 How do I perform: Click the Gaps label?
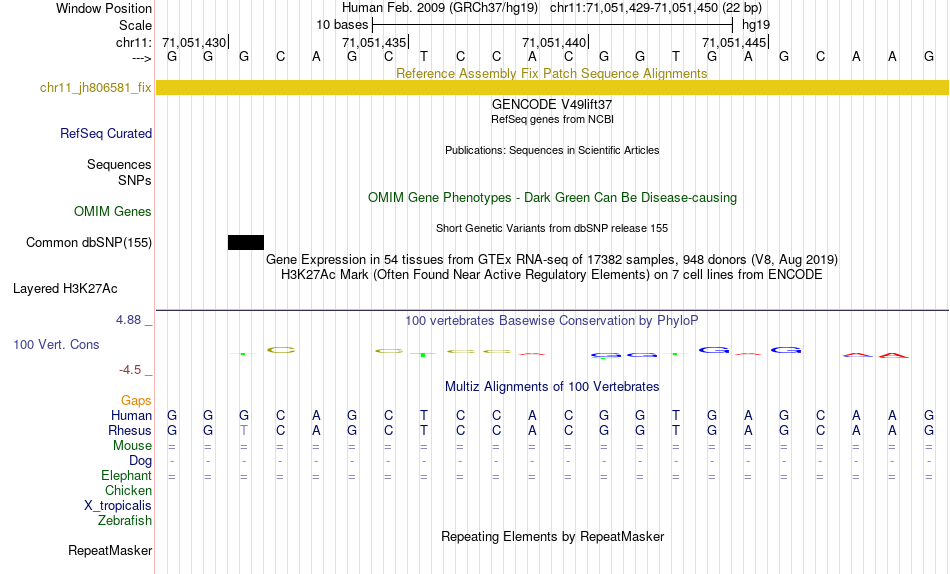[136, 400]
